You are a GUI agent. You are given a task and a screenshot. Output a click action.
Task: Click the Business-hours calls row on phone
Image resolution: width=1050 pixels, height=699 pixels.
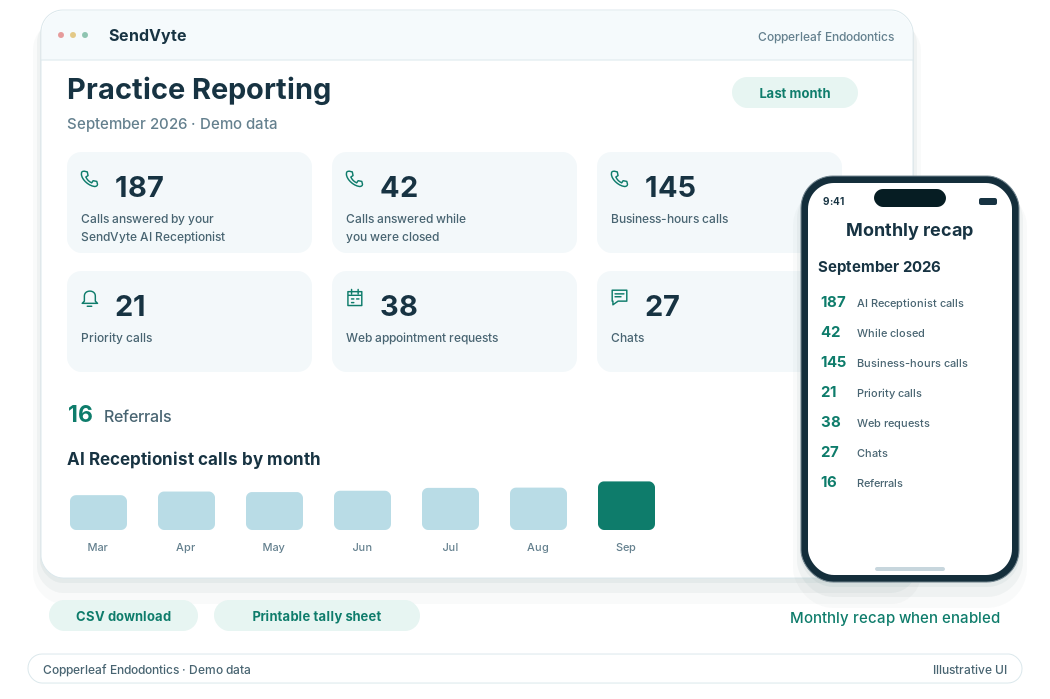[x=895, y=363]
